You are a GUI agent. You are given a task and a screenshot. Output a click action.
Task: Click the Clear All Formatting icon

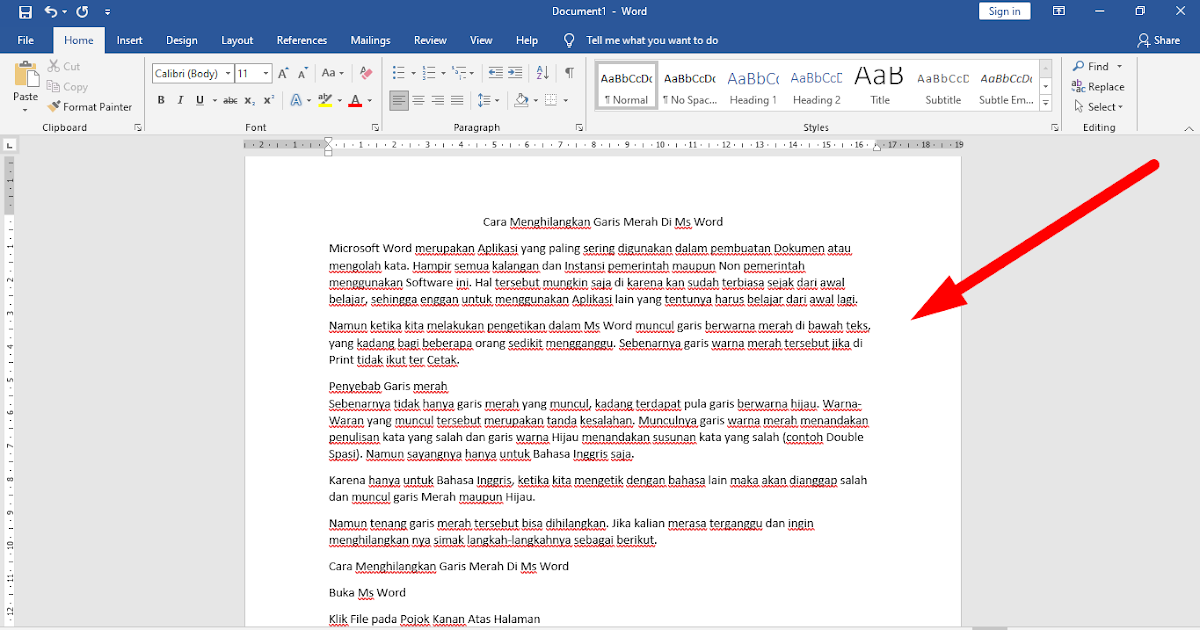pyautogui.click(x=365, y=72)
